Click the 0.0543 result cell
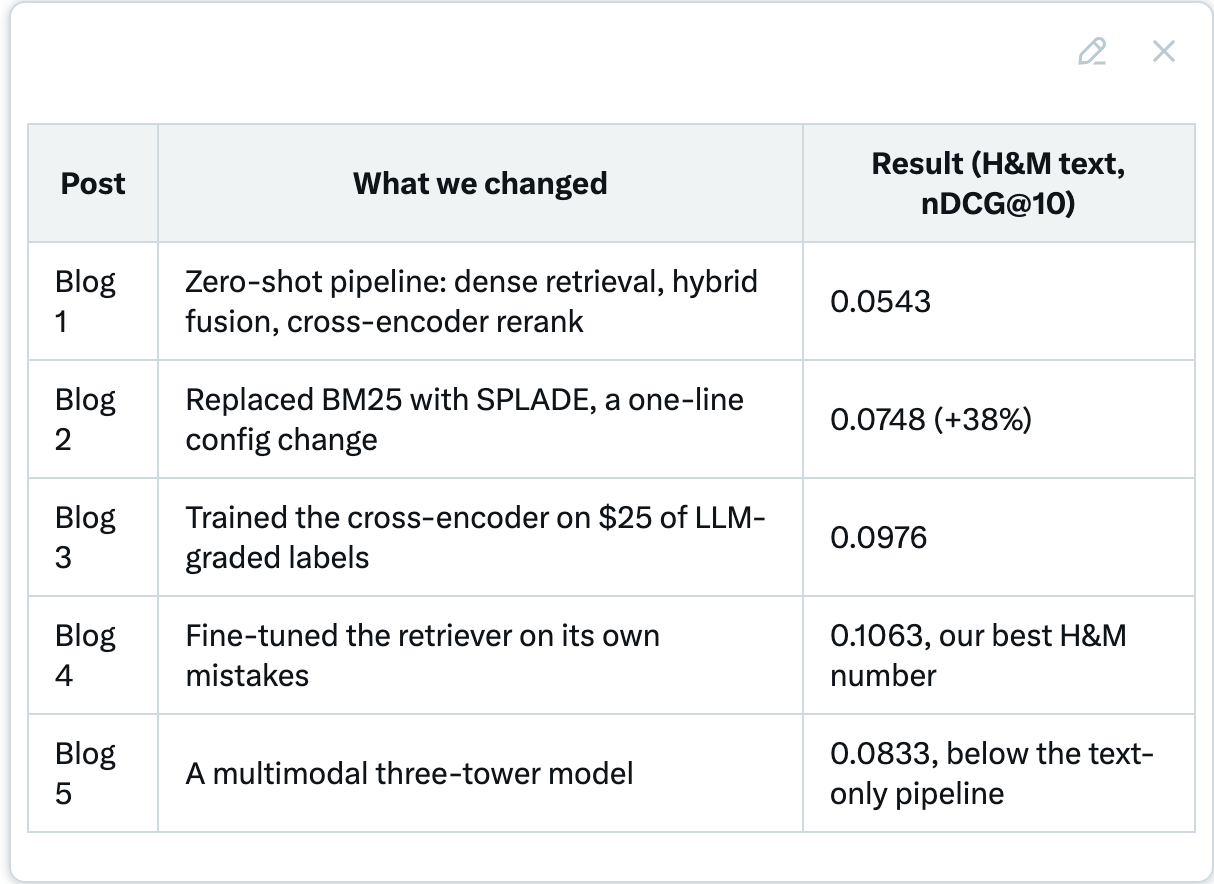 (x=998, y=301)
